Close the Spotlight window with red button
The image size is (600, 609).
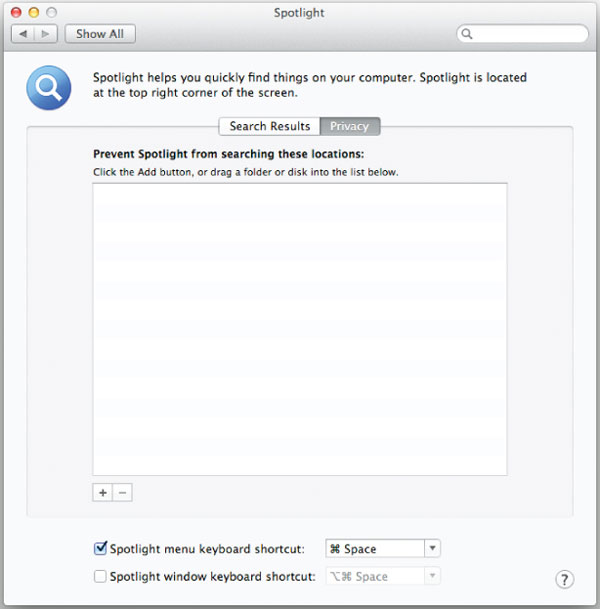16,12
